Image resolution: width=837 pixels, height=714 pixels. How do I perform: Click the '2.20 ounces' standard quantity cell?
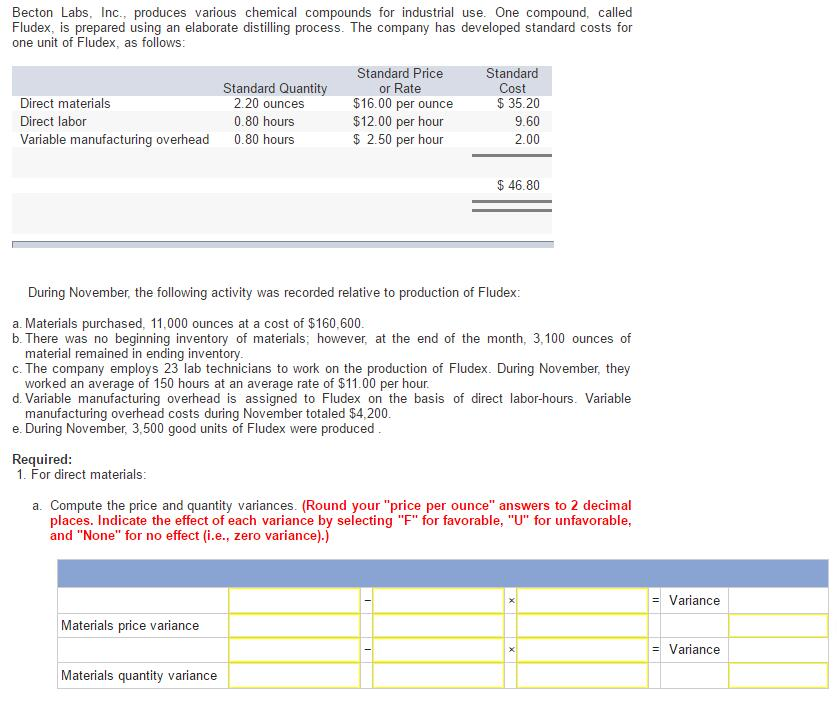(x=269, y=104)
